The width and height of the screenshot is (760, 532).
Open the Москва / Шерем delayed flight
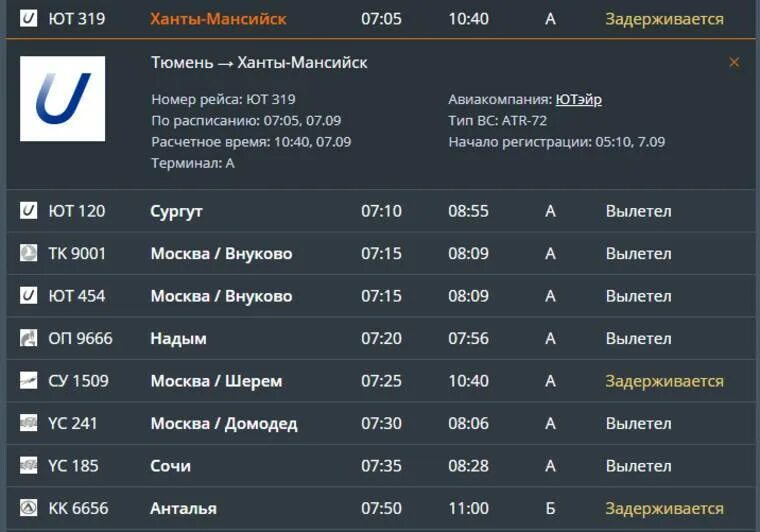coord(380,381)
